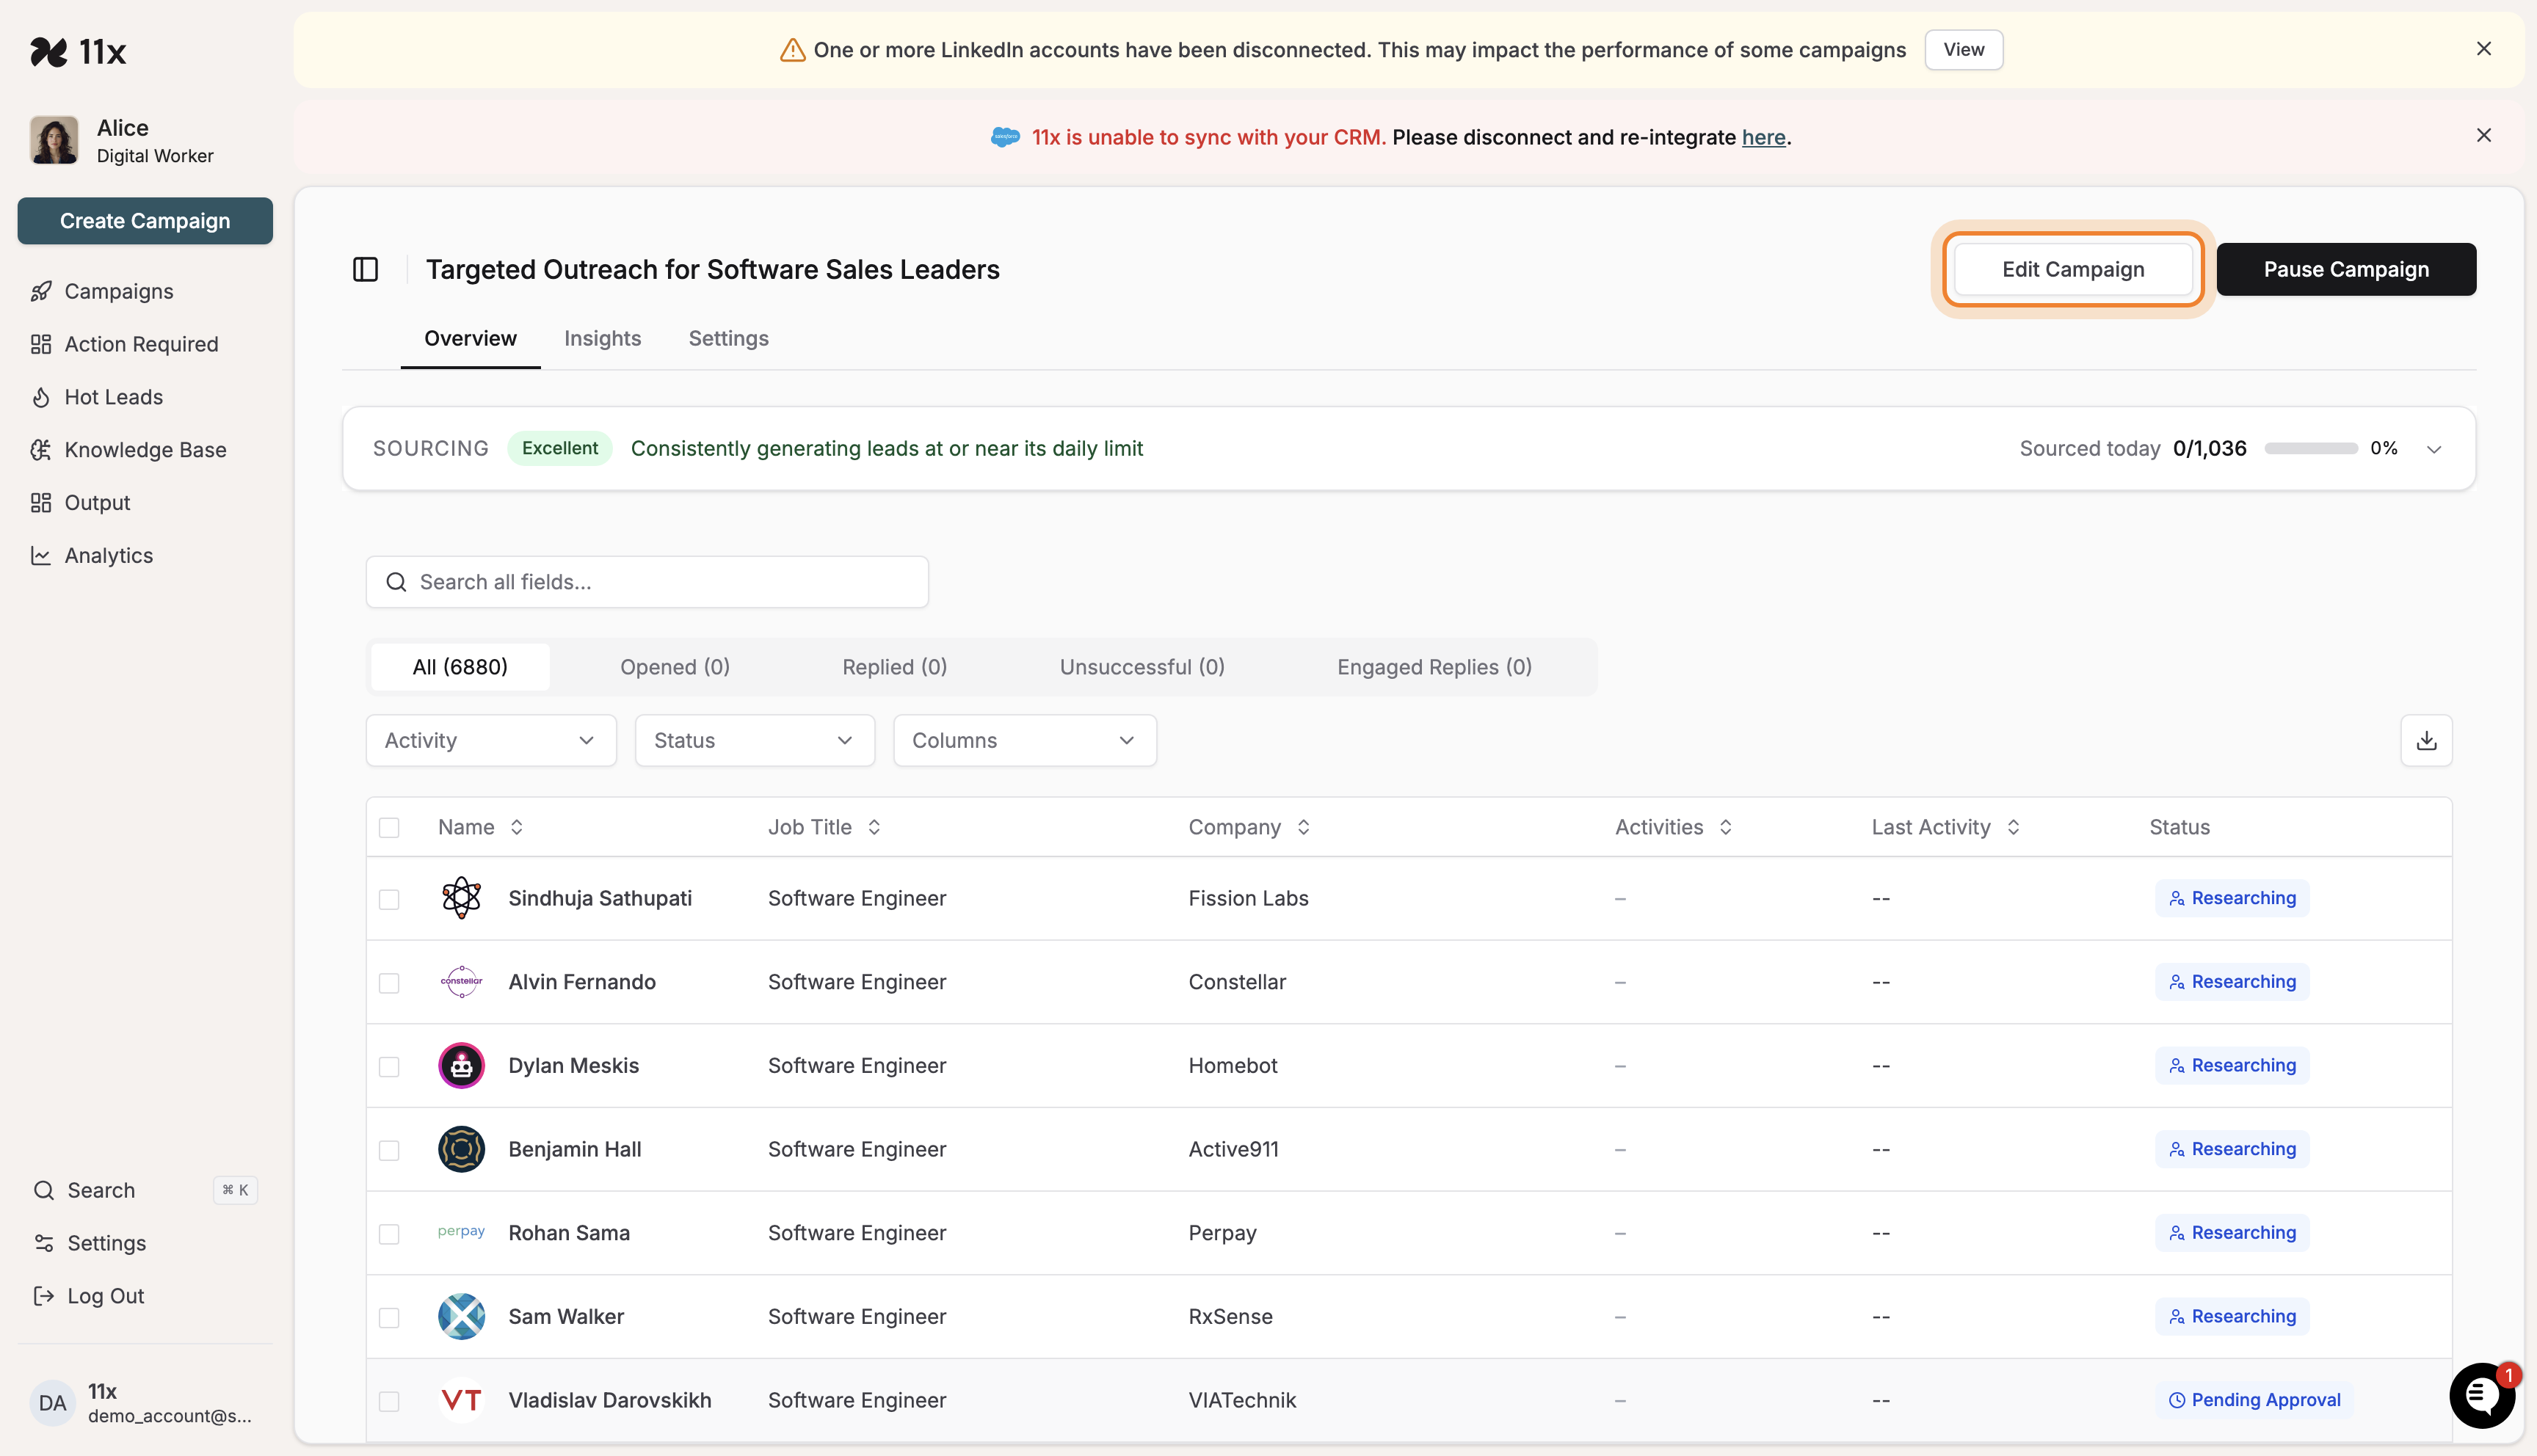Screen dimensions: 2537x1456
Task: Switch to the Insights tab
Action: click(602, 339)
